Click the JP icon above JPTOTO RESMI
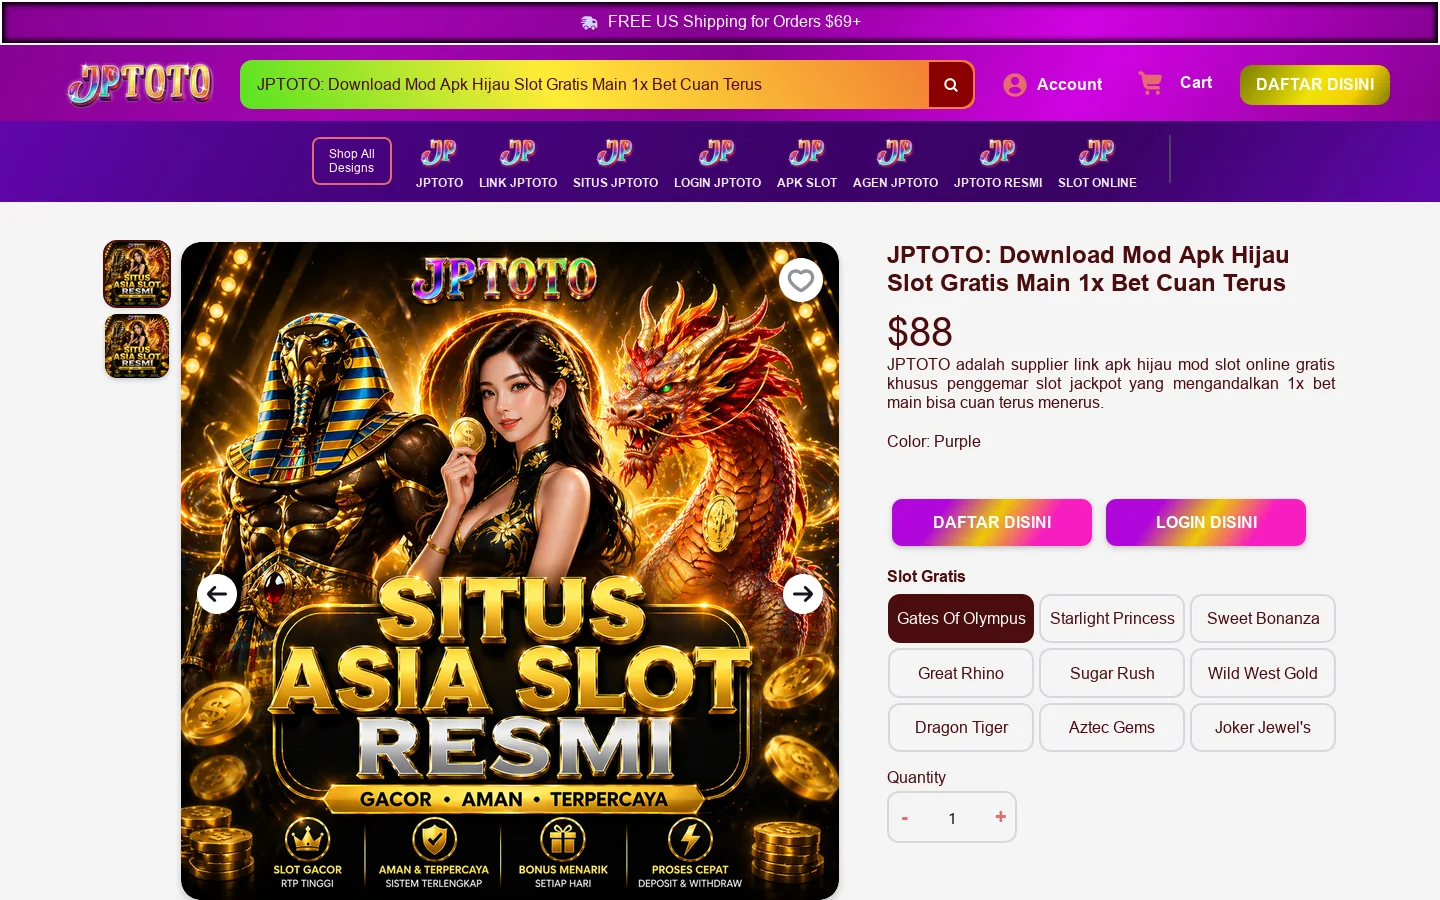The height and width of the screenshot is (900, 1440). (998, 152)
